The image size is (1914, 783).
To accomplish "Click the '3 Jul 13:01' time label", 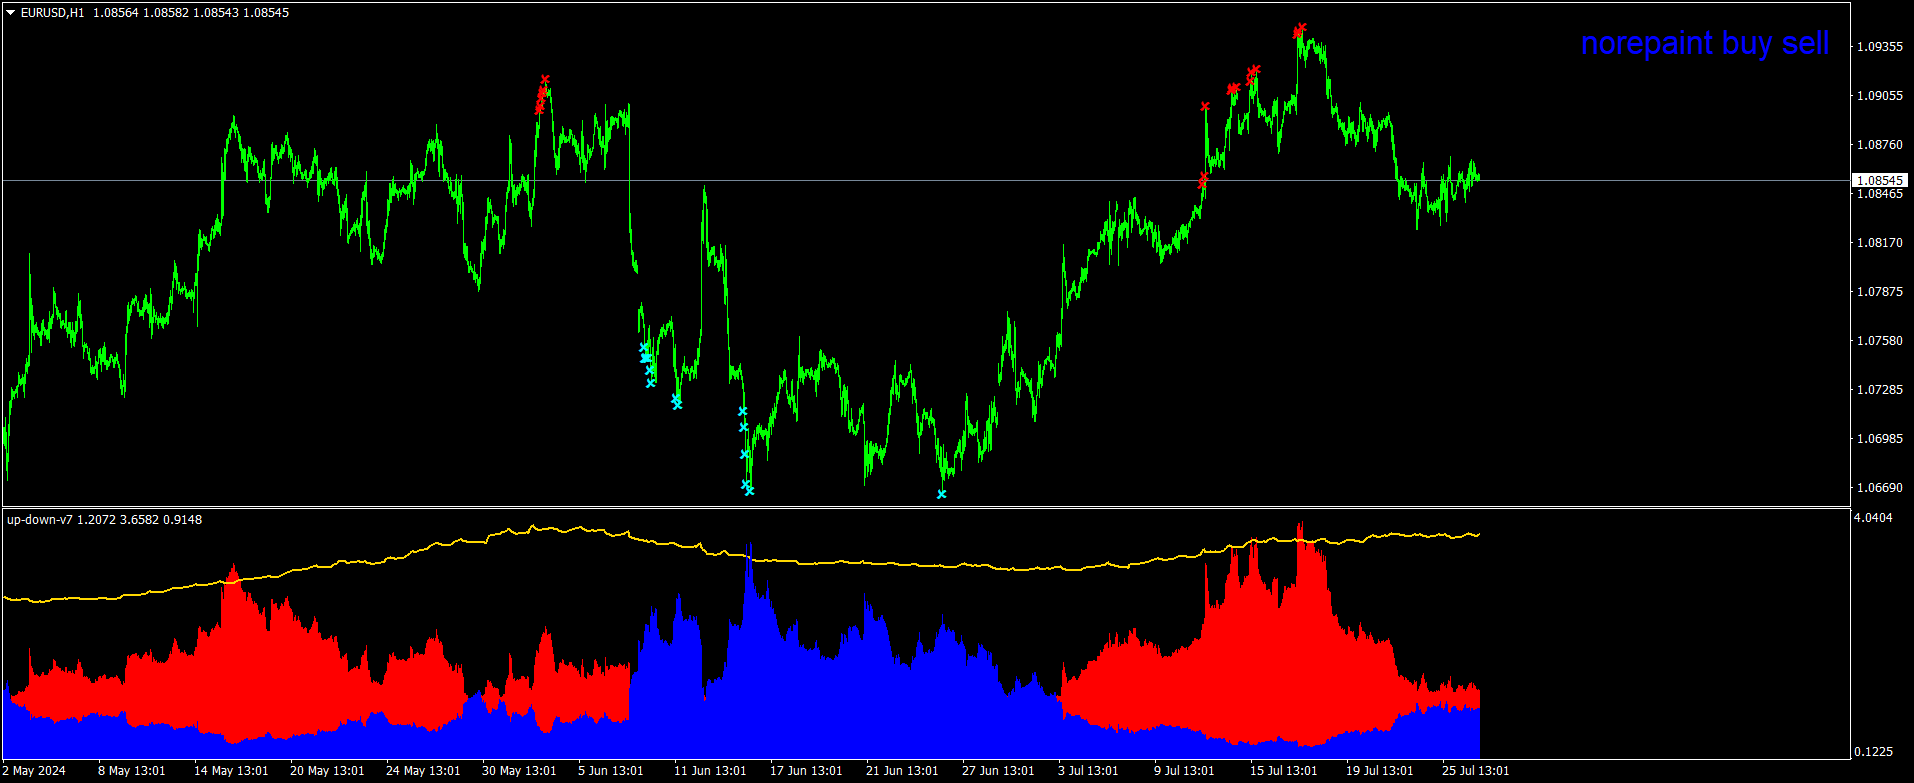I will [1088, 771].
